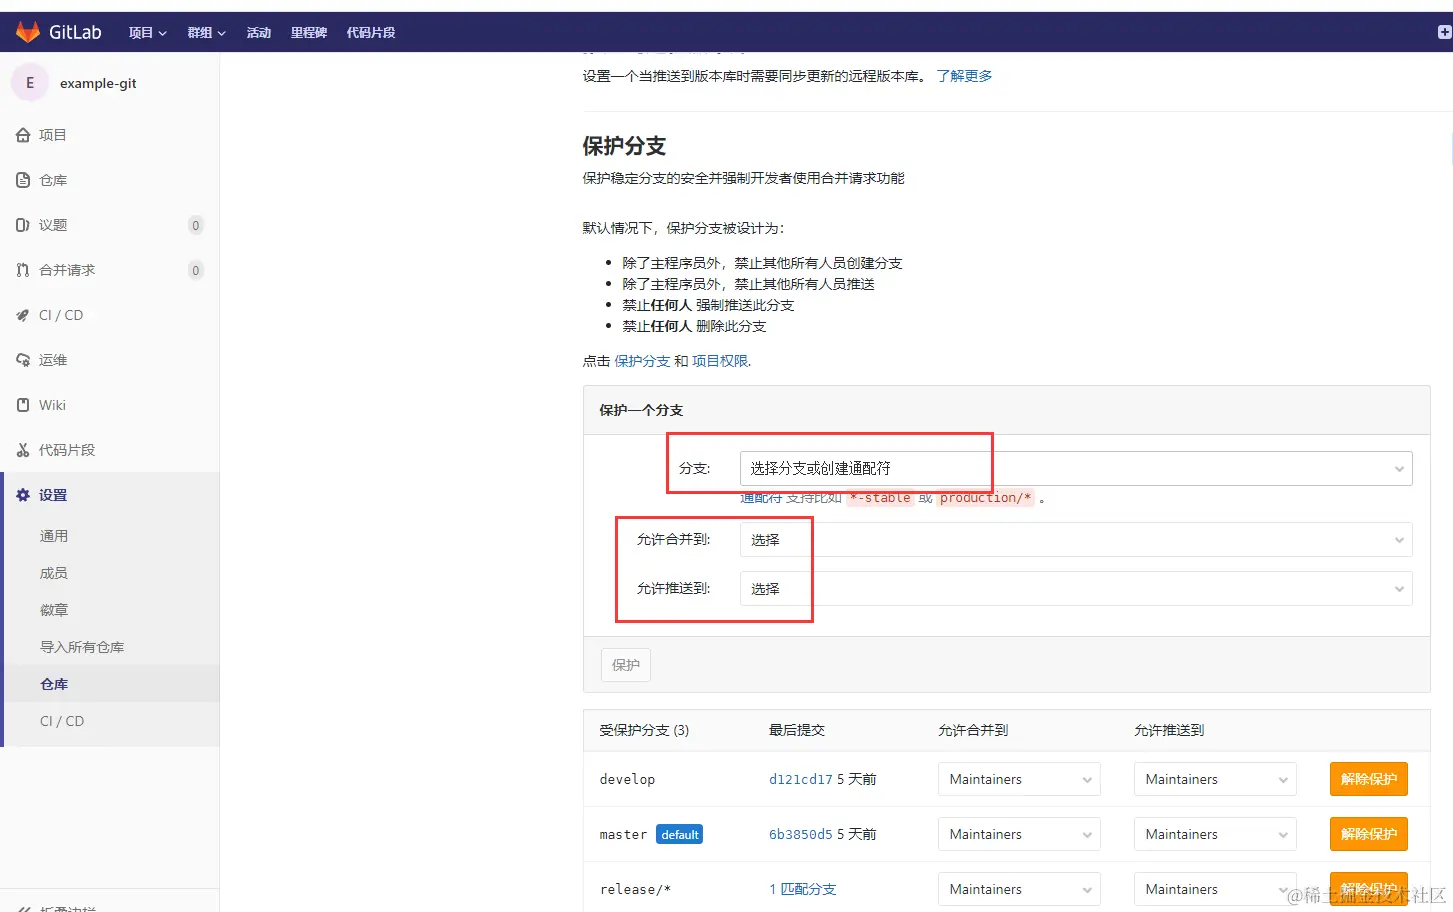Change develop branch merge permission dropdown

coord(1019,779)
